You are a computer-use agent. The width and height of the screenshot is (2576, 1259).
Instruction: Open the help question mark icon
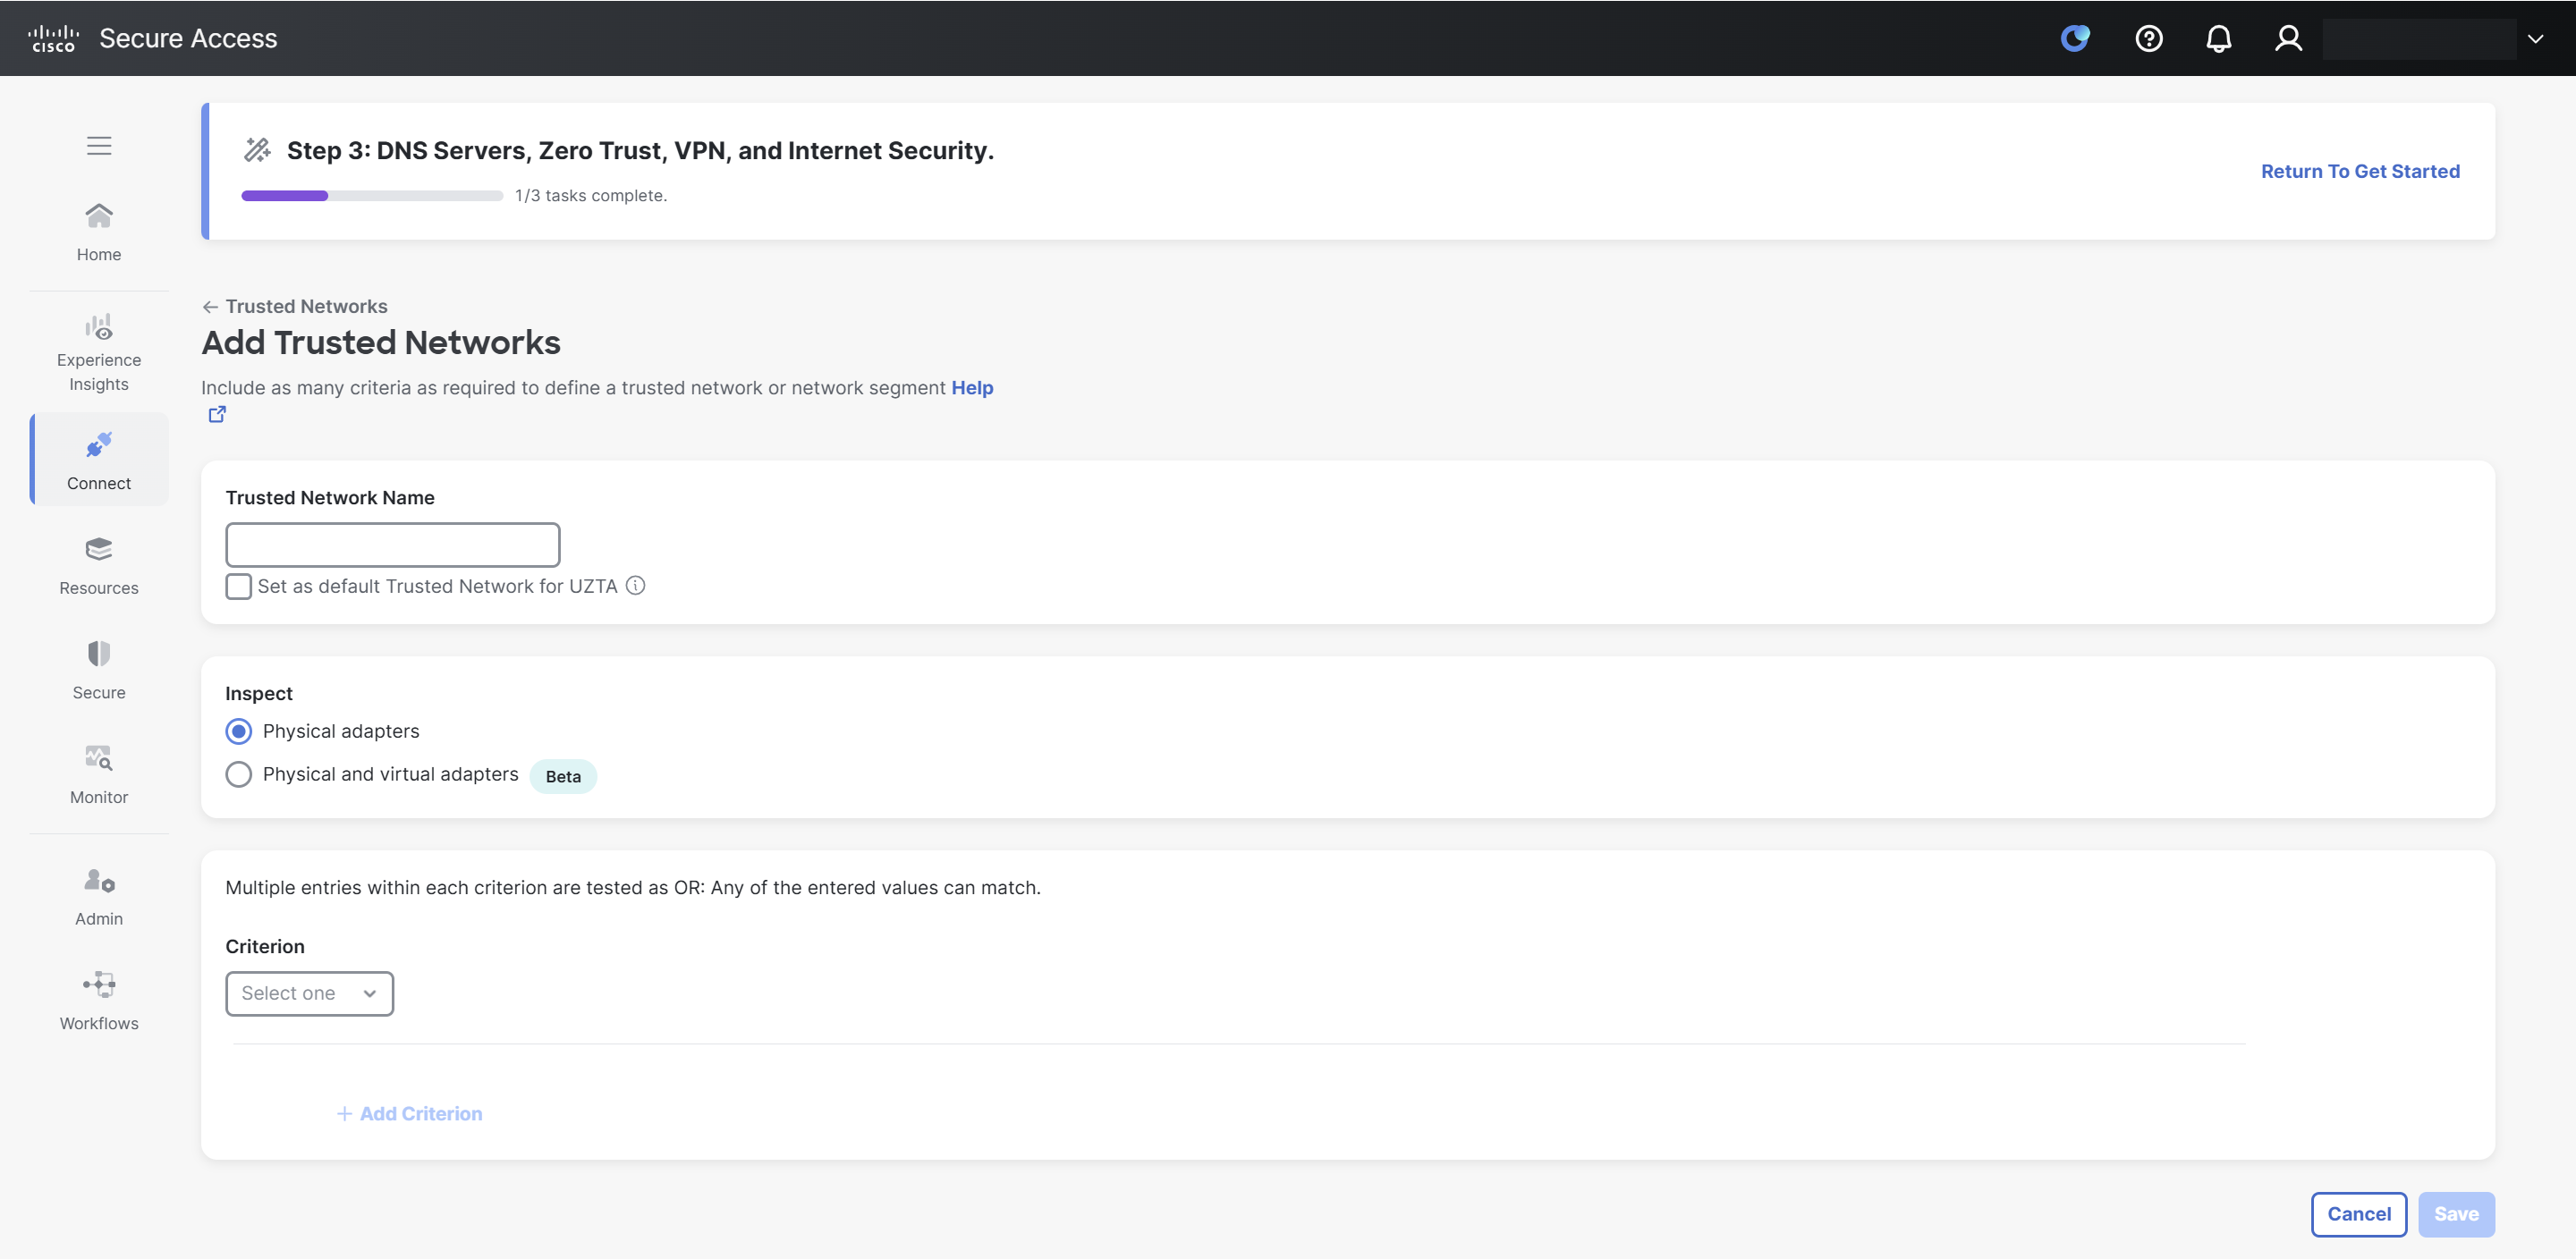click(2149, 38)
